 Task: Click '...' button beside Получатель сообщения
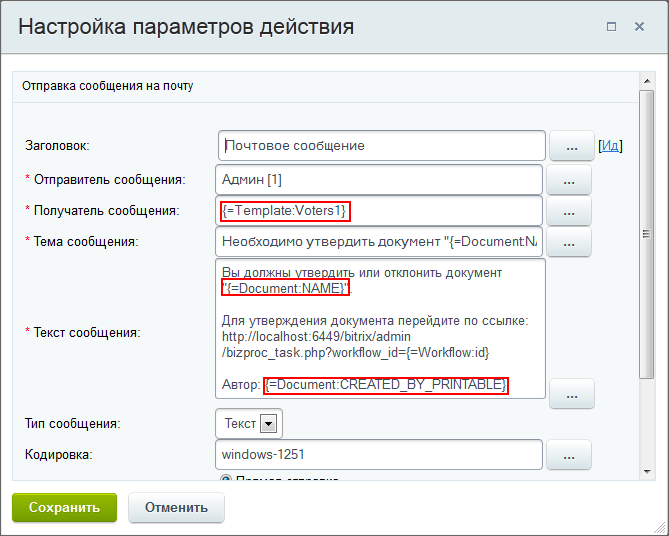tap(569, 212)
